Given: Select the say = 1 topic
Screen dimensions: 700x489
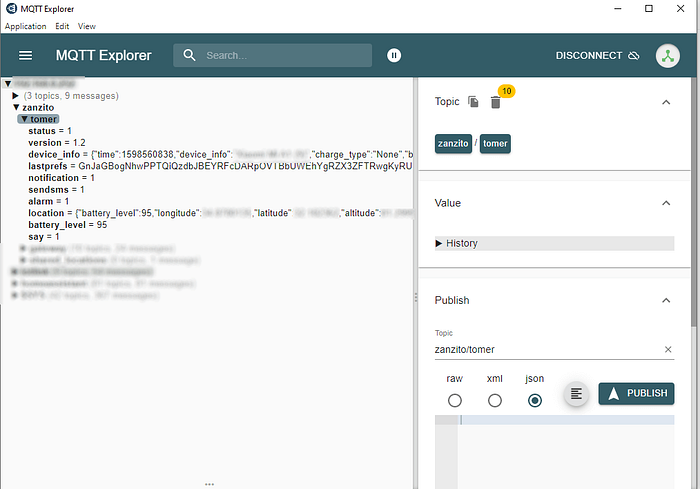Looking at the screenshot, I should 44,237.
